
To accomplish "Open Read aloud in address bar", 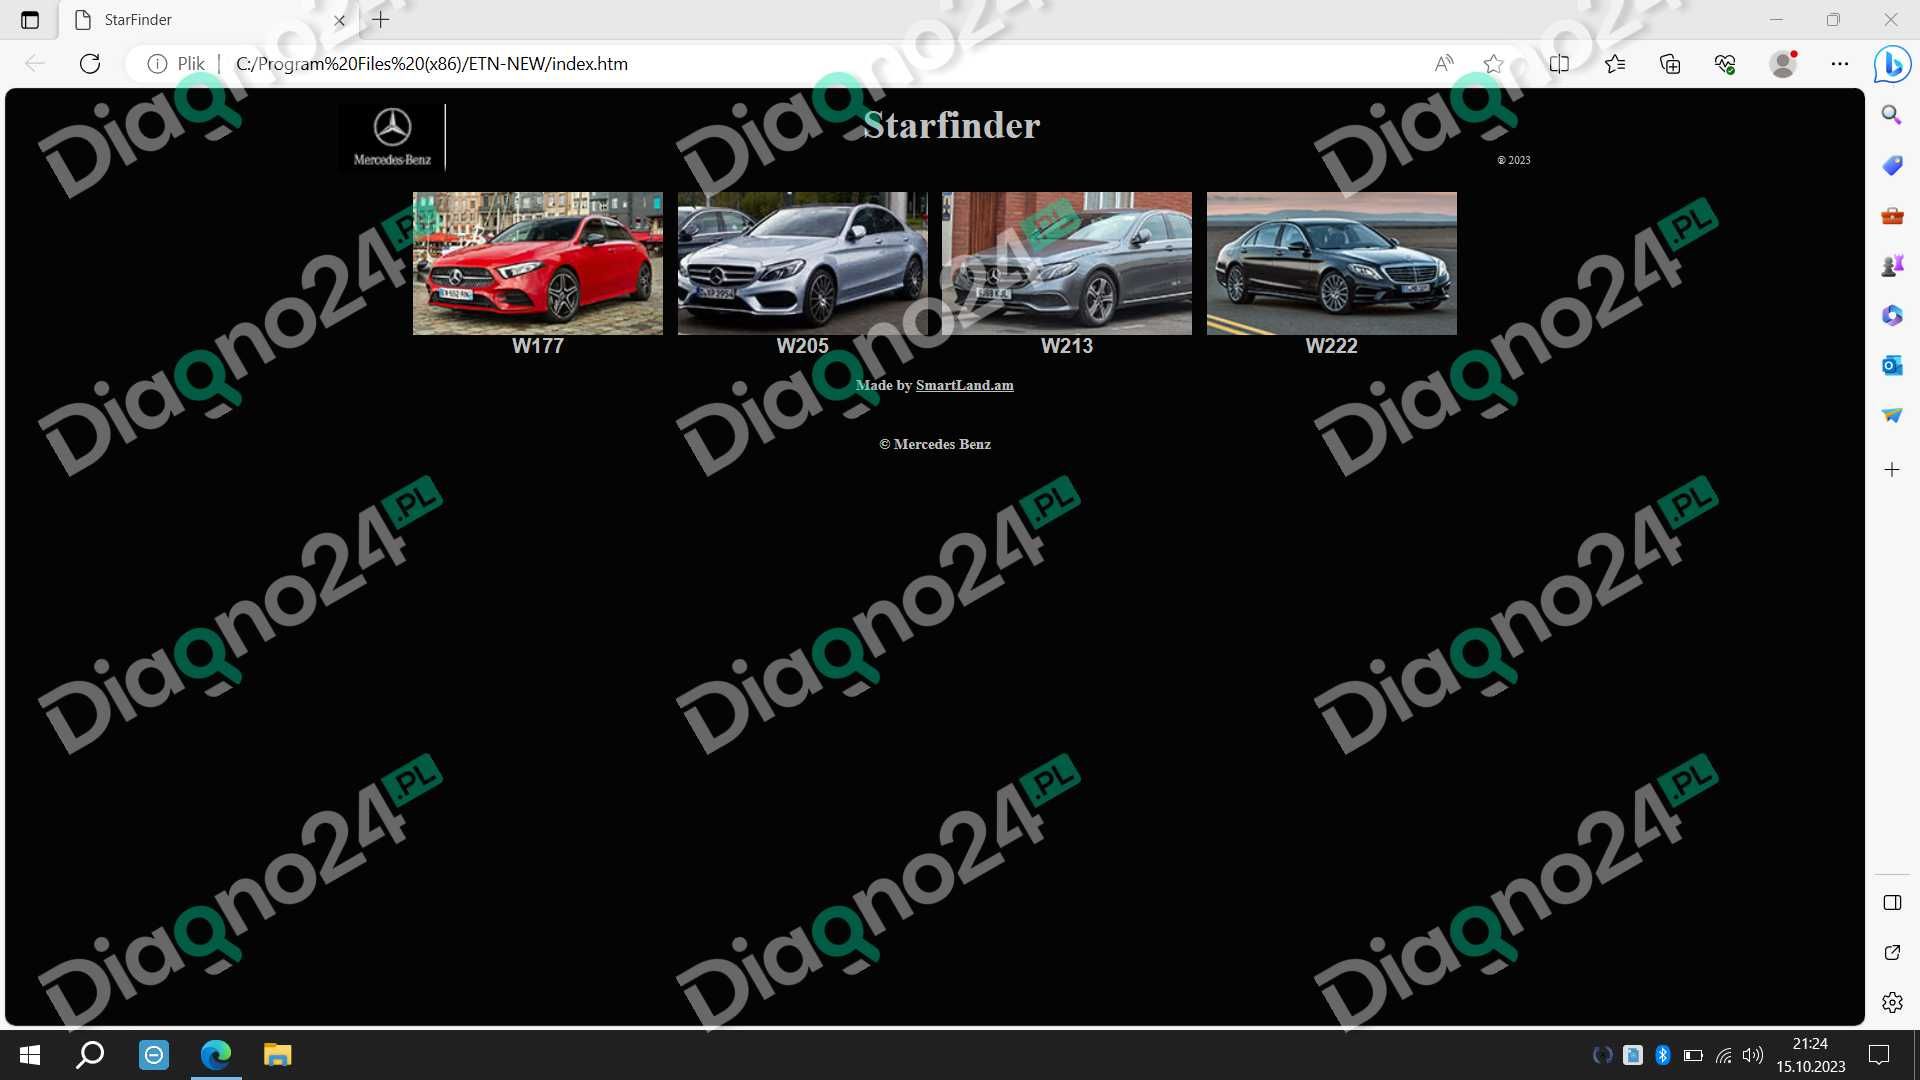I will [1443, 64].
